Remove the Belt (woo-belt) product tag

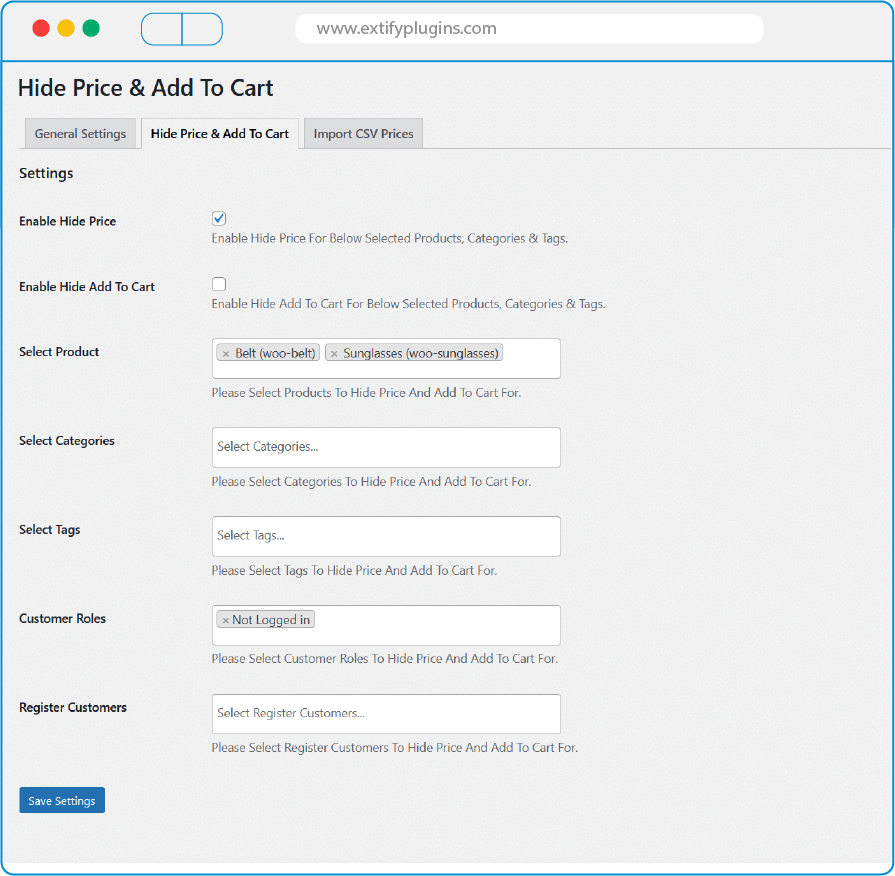(x=226, y=354)
